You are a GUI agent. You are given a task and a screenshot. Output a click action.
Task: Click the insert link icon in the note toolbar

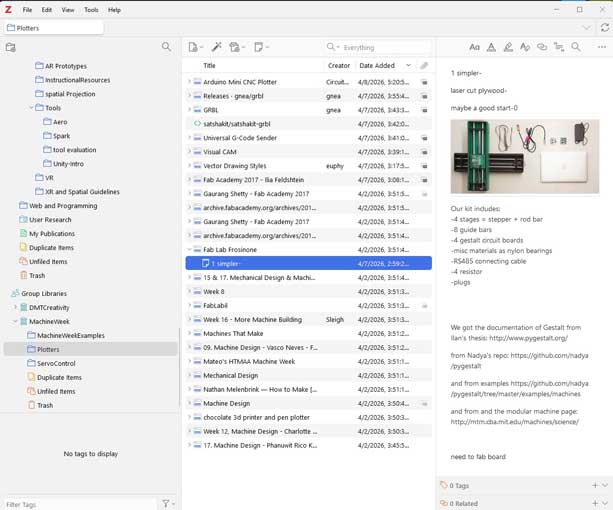coord(542,47)
